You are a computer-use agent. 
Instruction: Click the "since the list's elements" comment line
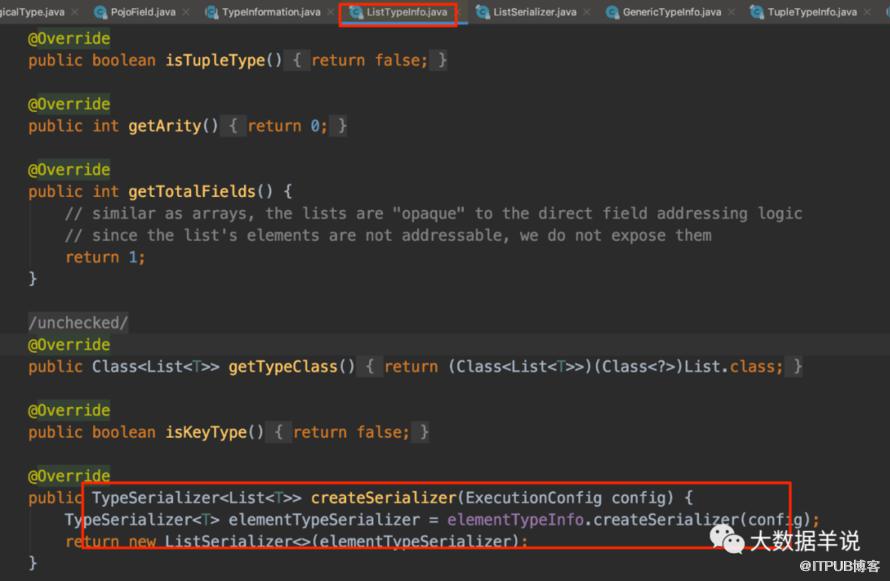(x=388, y=235)
